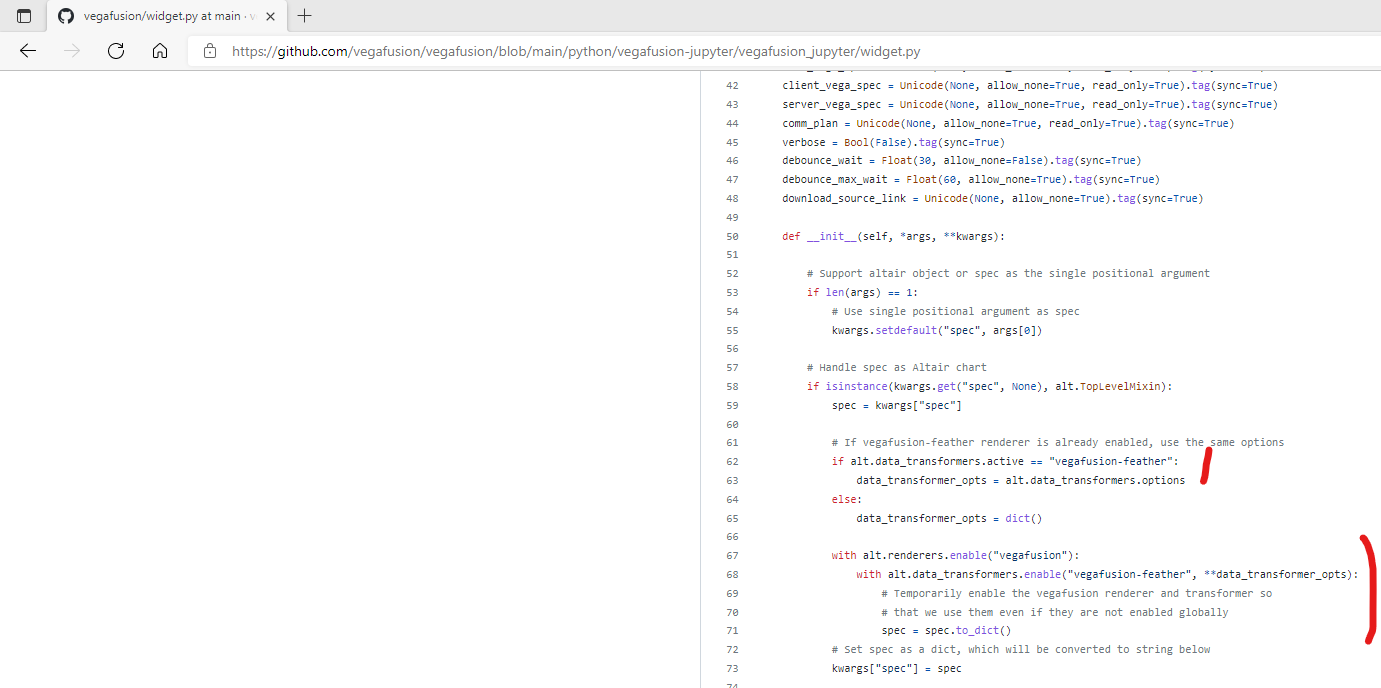The width and height of the screenshot is (1381, 688).
Task: Click the with alt.data_transformers.enable line
Action: [1107, 574]
